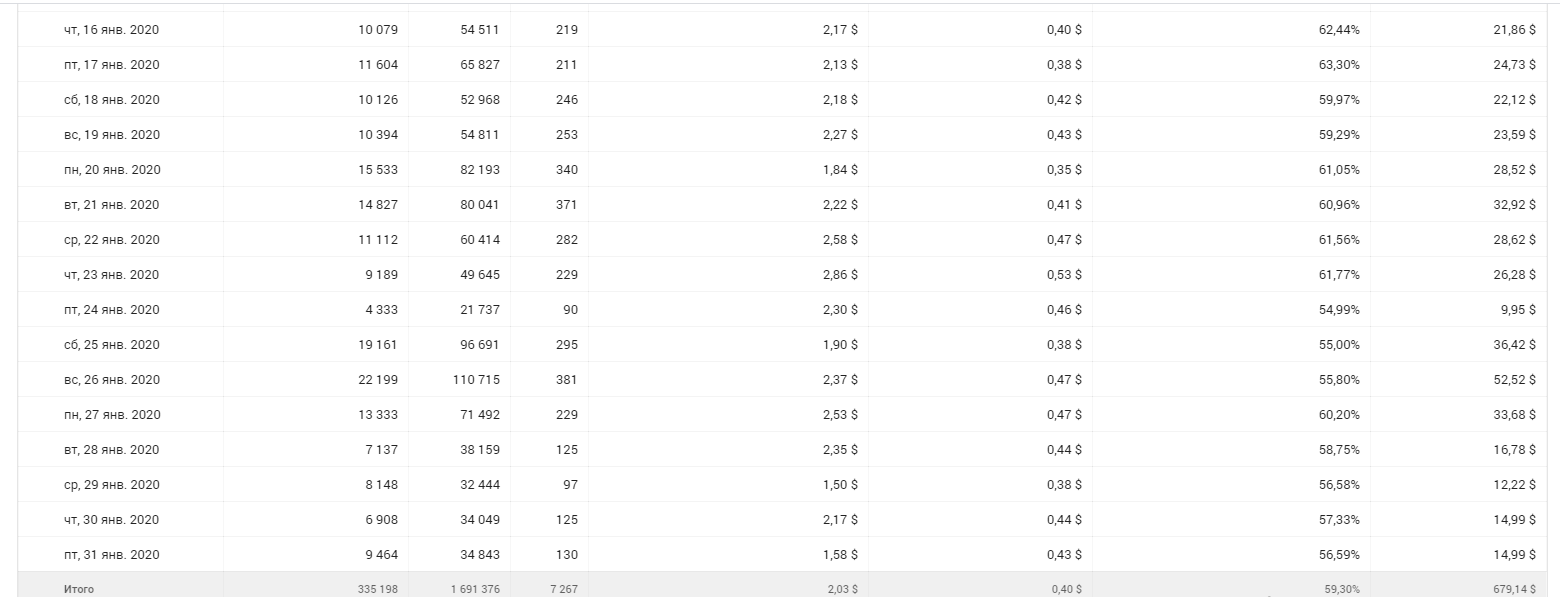Click the 61,56% percentage cell
This screenshot has height=597, width=1560.
(x=1339, y=240)
